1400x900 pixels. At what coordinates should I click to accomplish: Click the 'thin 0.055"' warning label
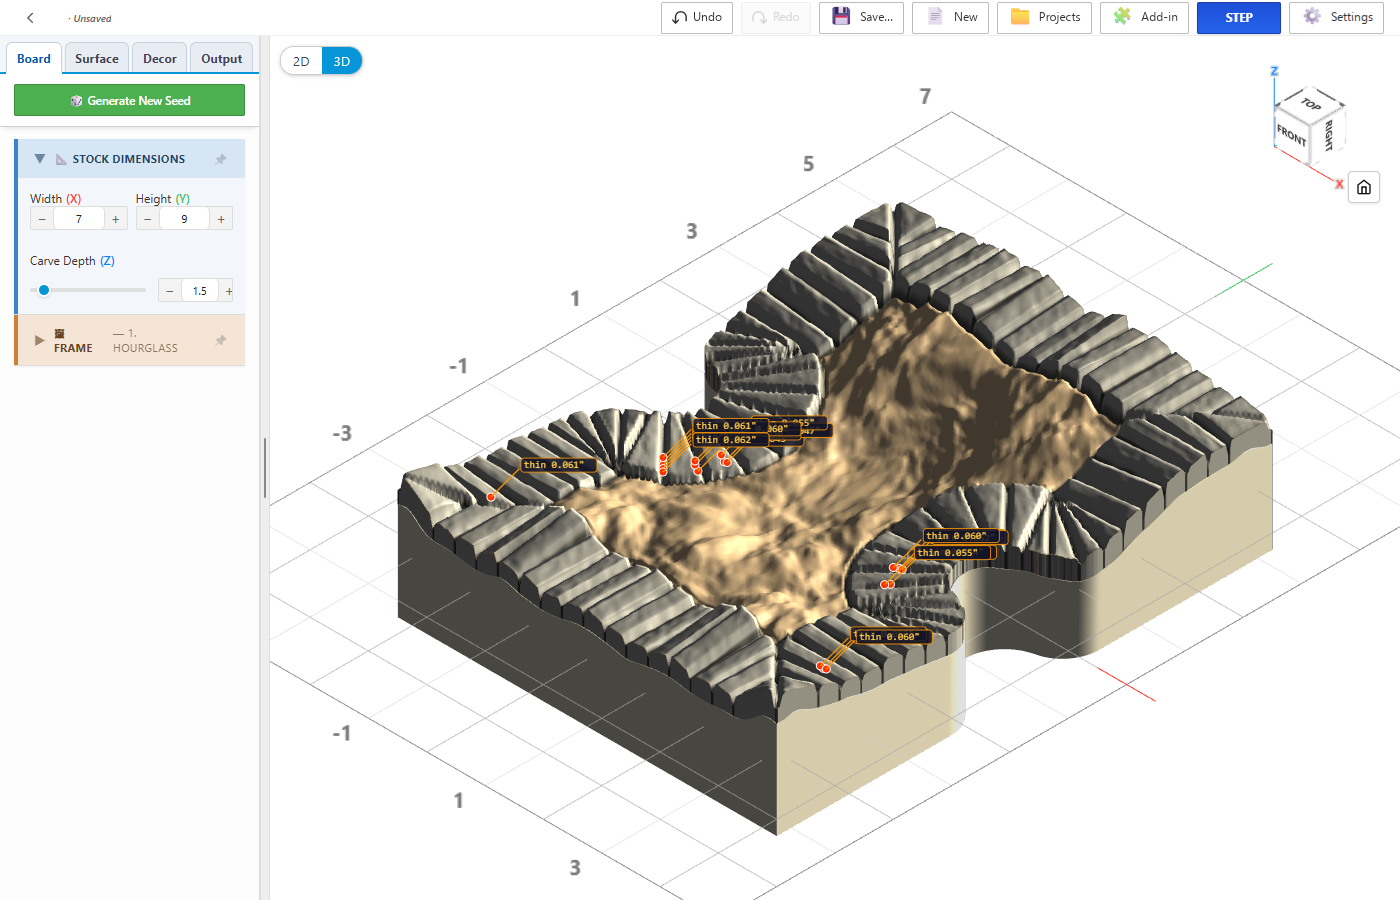[x=953, y=552]
